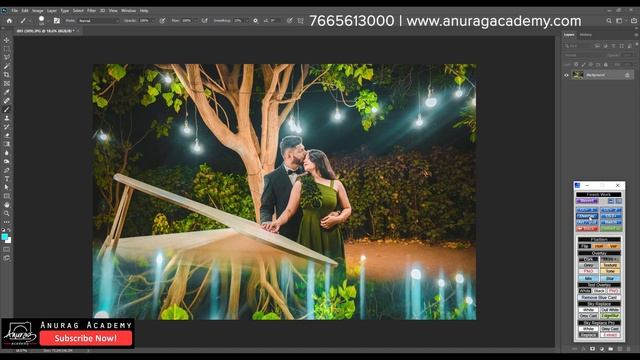
Task: Click Remove Blue Cast button in plugin panel
Action: point(599,298)
